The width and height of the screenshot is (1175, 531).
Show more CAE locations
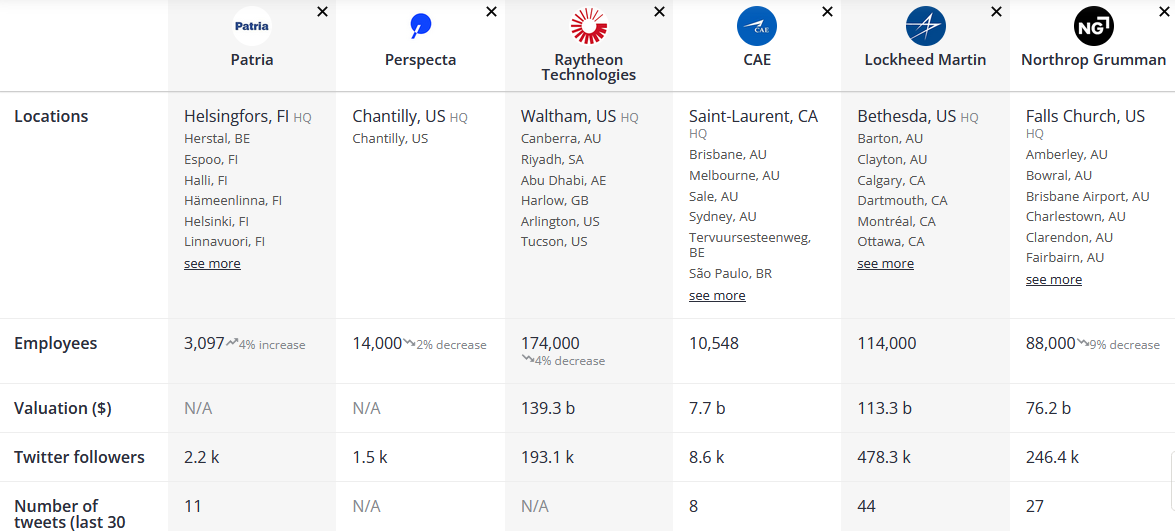pyautogui.click(x=717, y=296)
